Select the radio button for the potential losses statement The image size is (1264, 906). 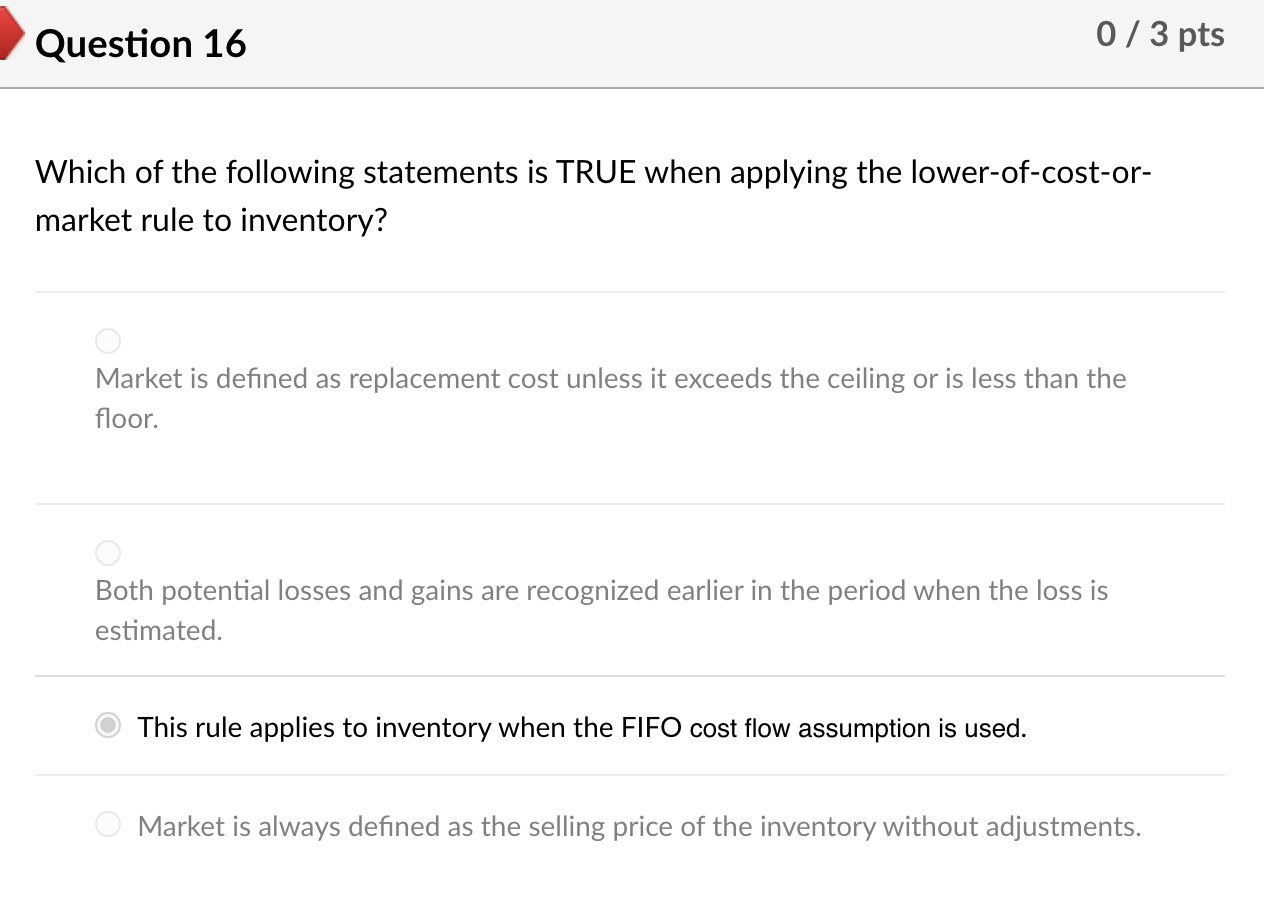[107, 552]
